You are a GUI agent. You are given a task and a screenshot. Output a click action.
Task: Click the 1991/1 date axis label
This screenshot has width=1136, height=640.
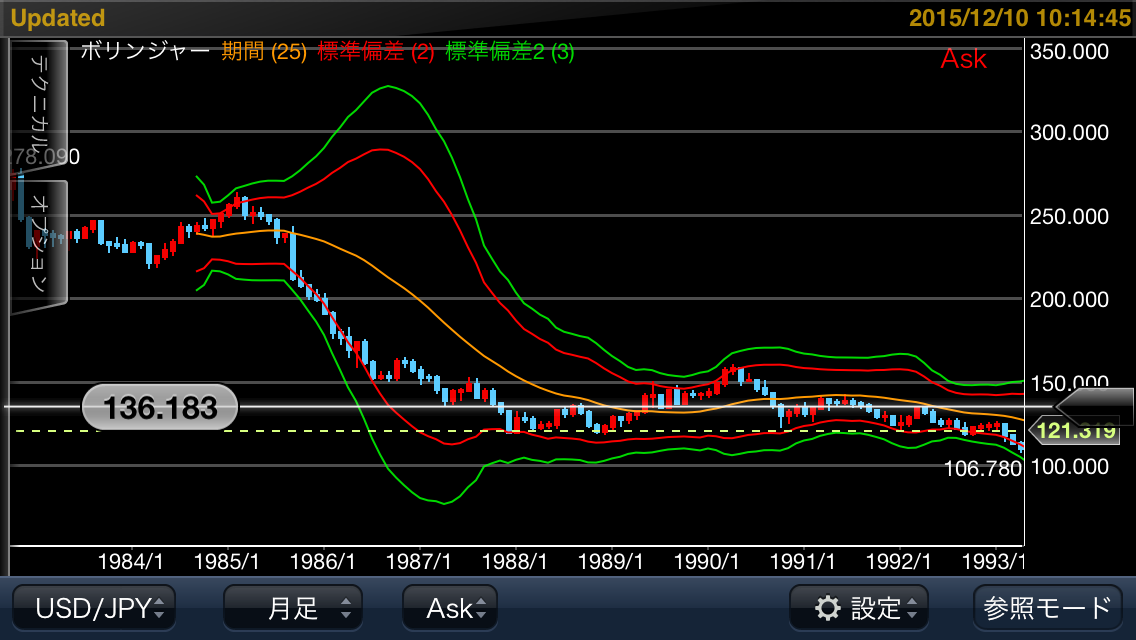[x=803, y=561]
